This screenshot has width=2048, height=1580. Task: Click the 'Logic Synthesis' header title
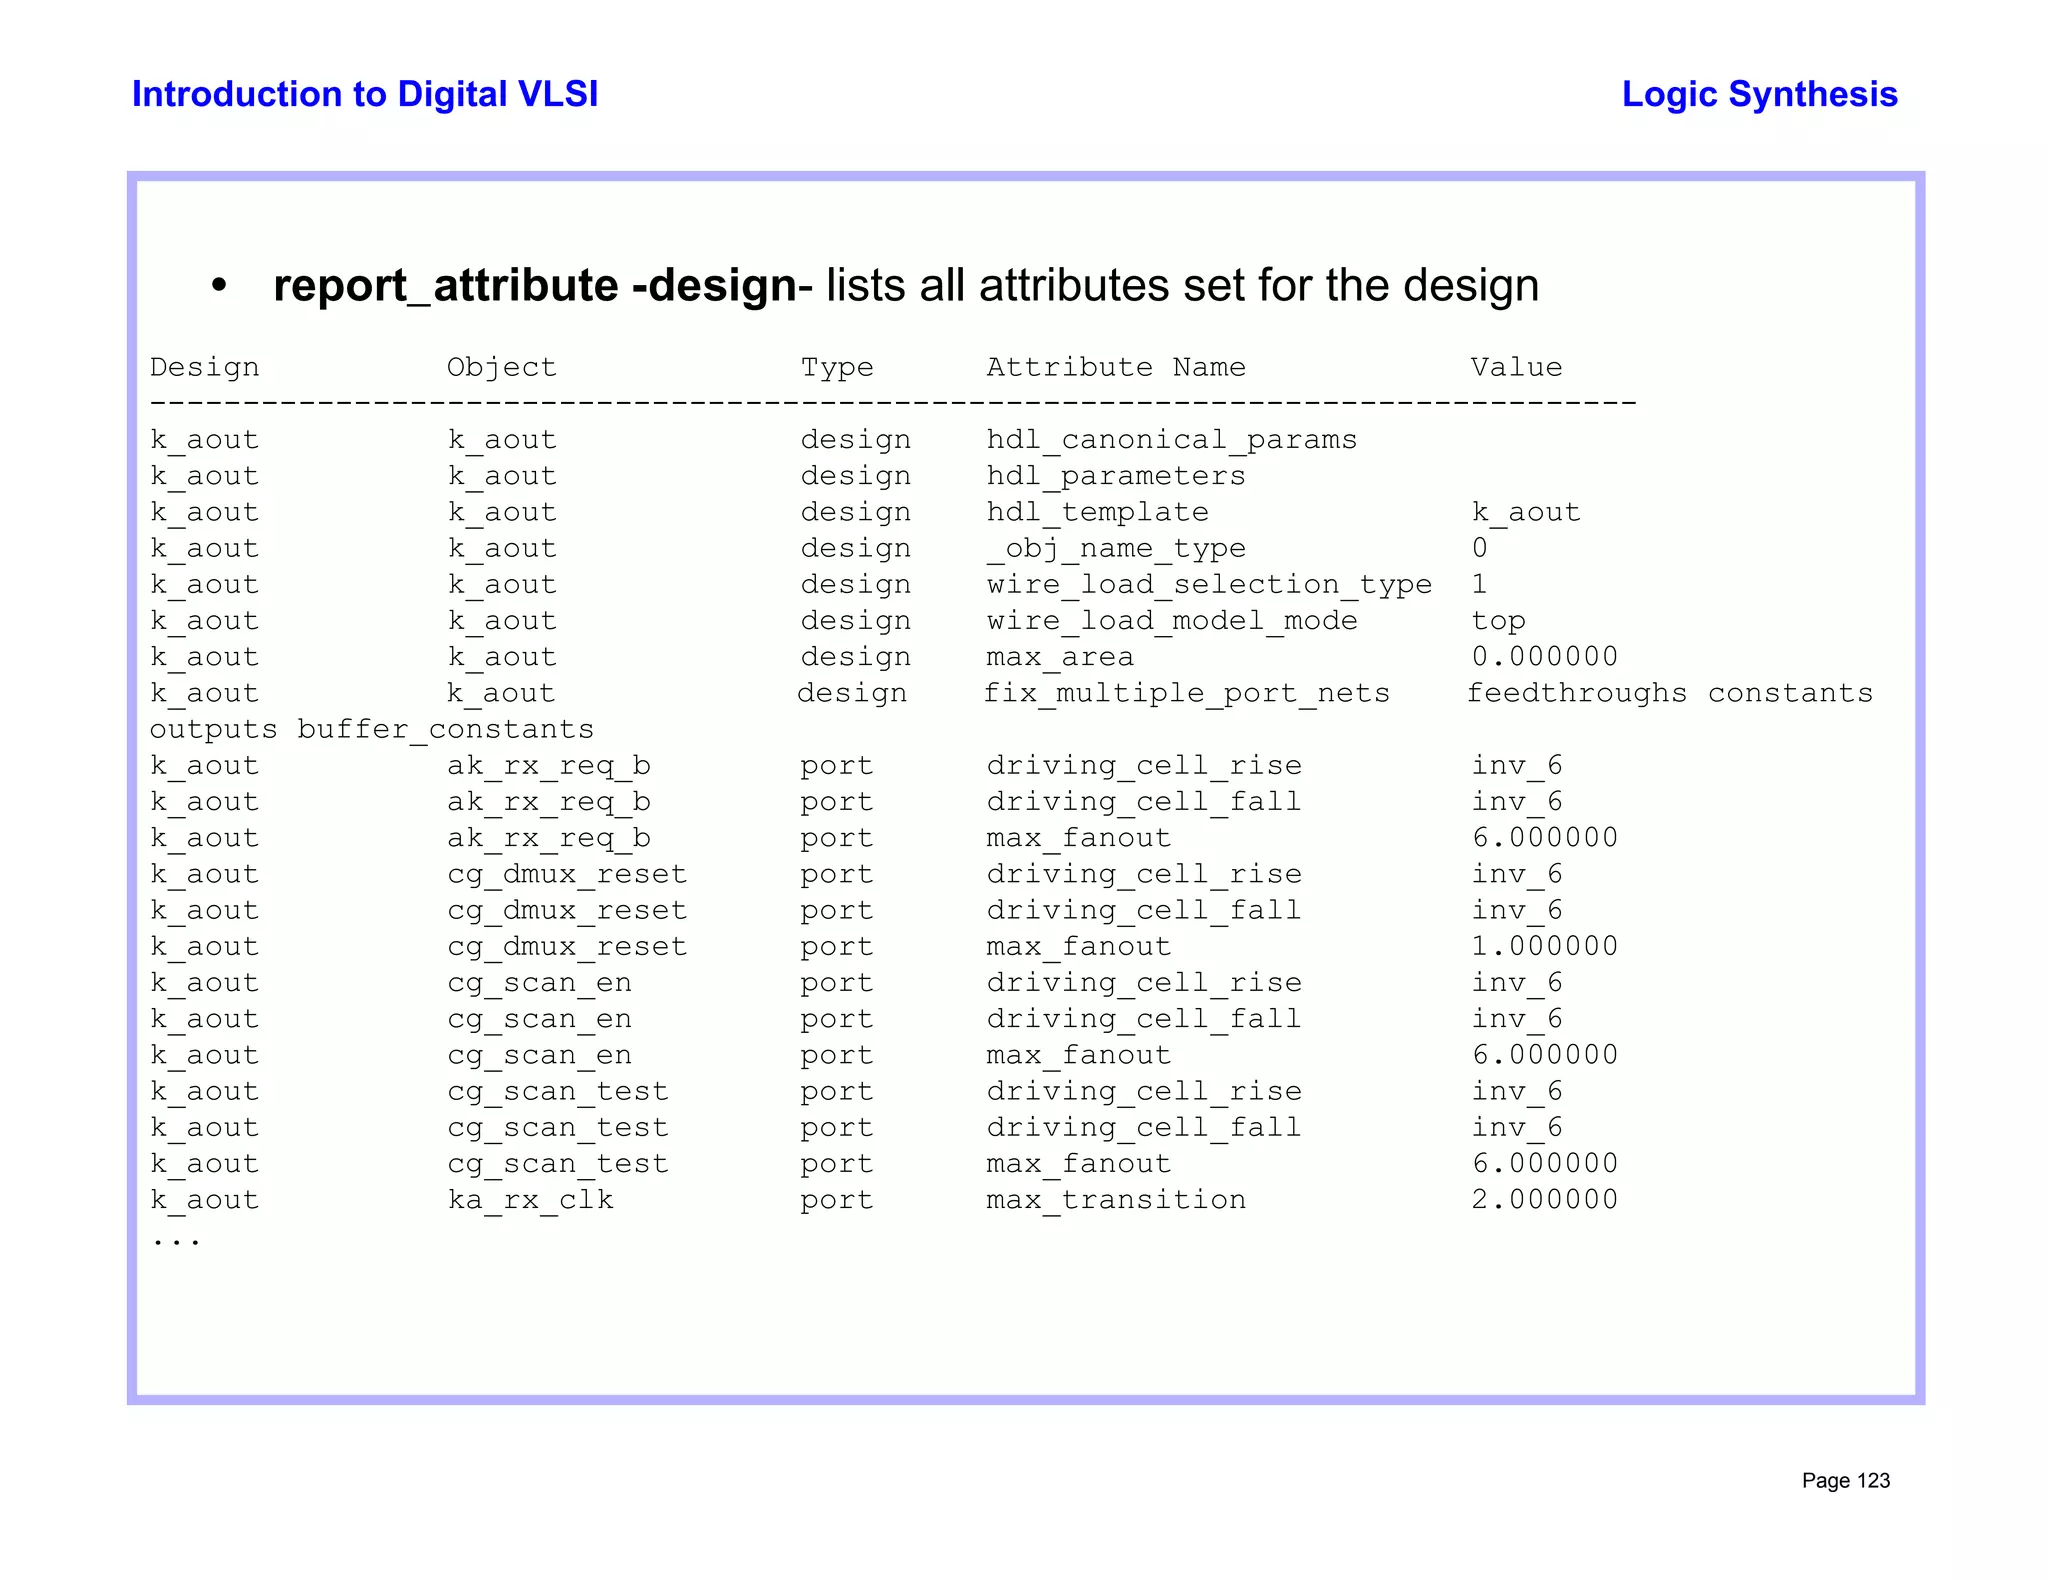1759,94
